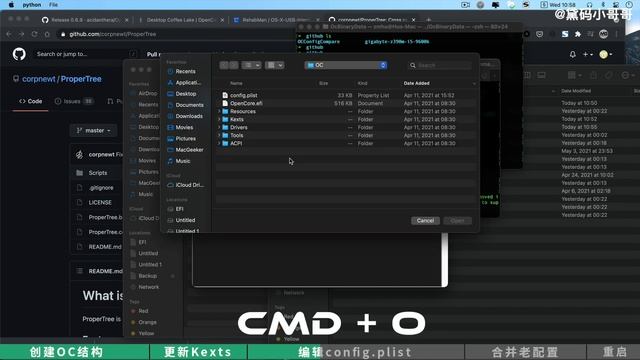Click the GitHub logo icon
The width and height of the screenshot is (640, 360).
(19, 54)
